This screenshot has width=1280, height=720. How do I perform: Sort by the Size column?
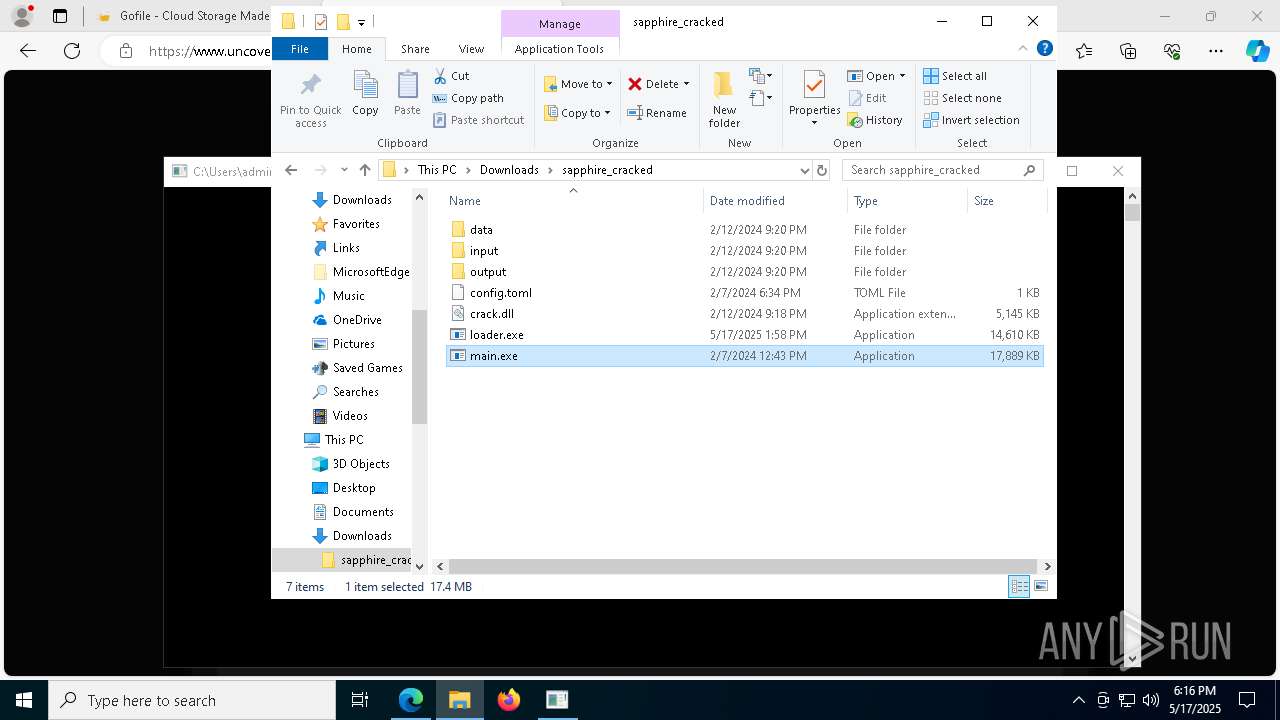[x=1006, y=201]
